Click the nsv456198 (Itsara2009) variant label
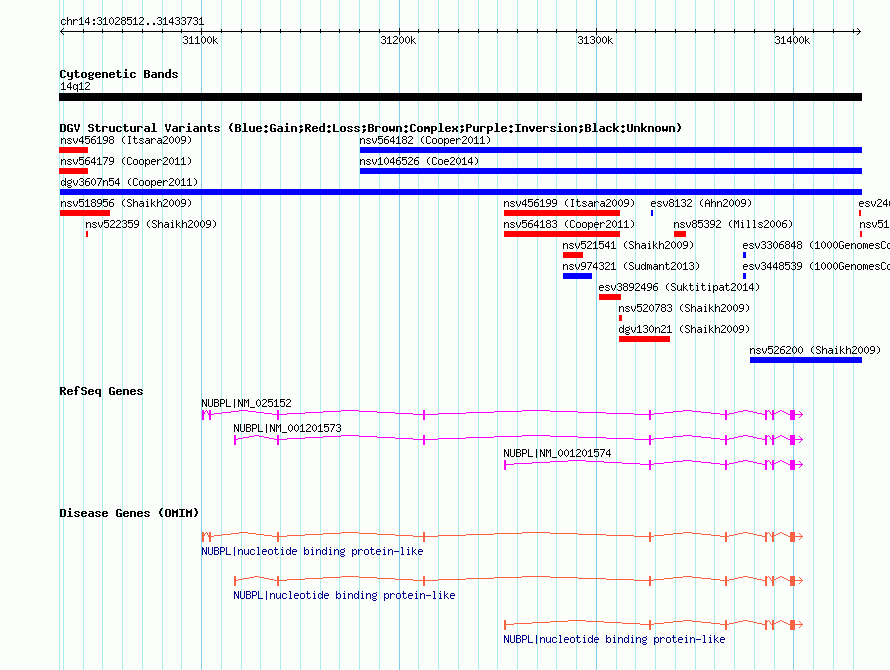890x670 pixels. coord(126,140)
